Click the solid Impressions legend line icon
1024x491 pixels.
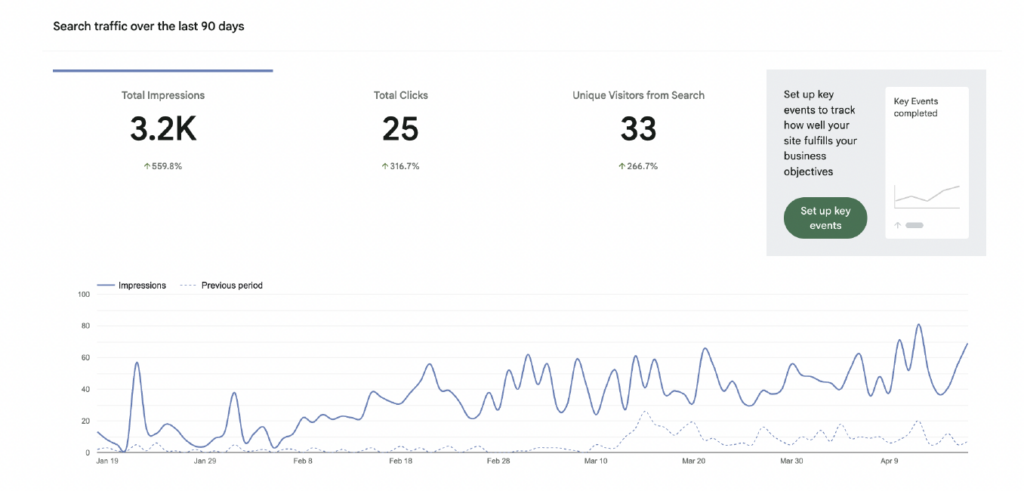[106, 285]
